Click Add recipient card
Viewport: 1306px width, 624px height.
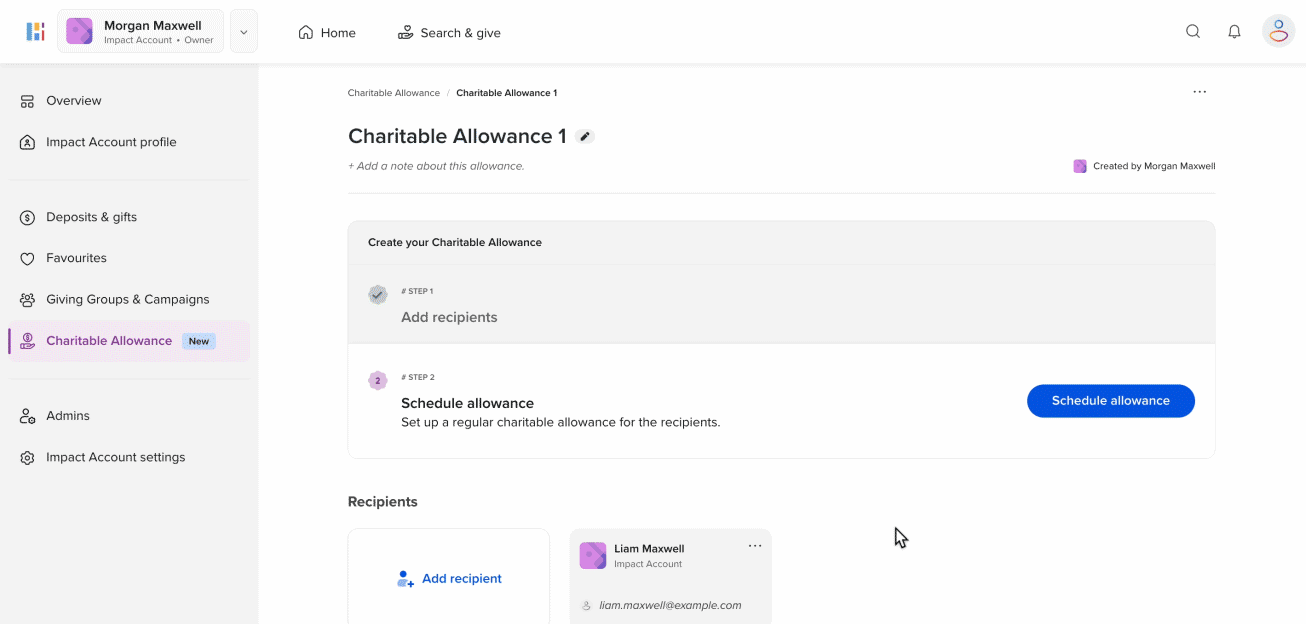[x=449, y=578]
